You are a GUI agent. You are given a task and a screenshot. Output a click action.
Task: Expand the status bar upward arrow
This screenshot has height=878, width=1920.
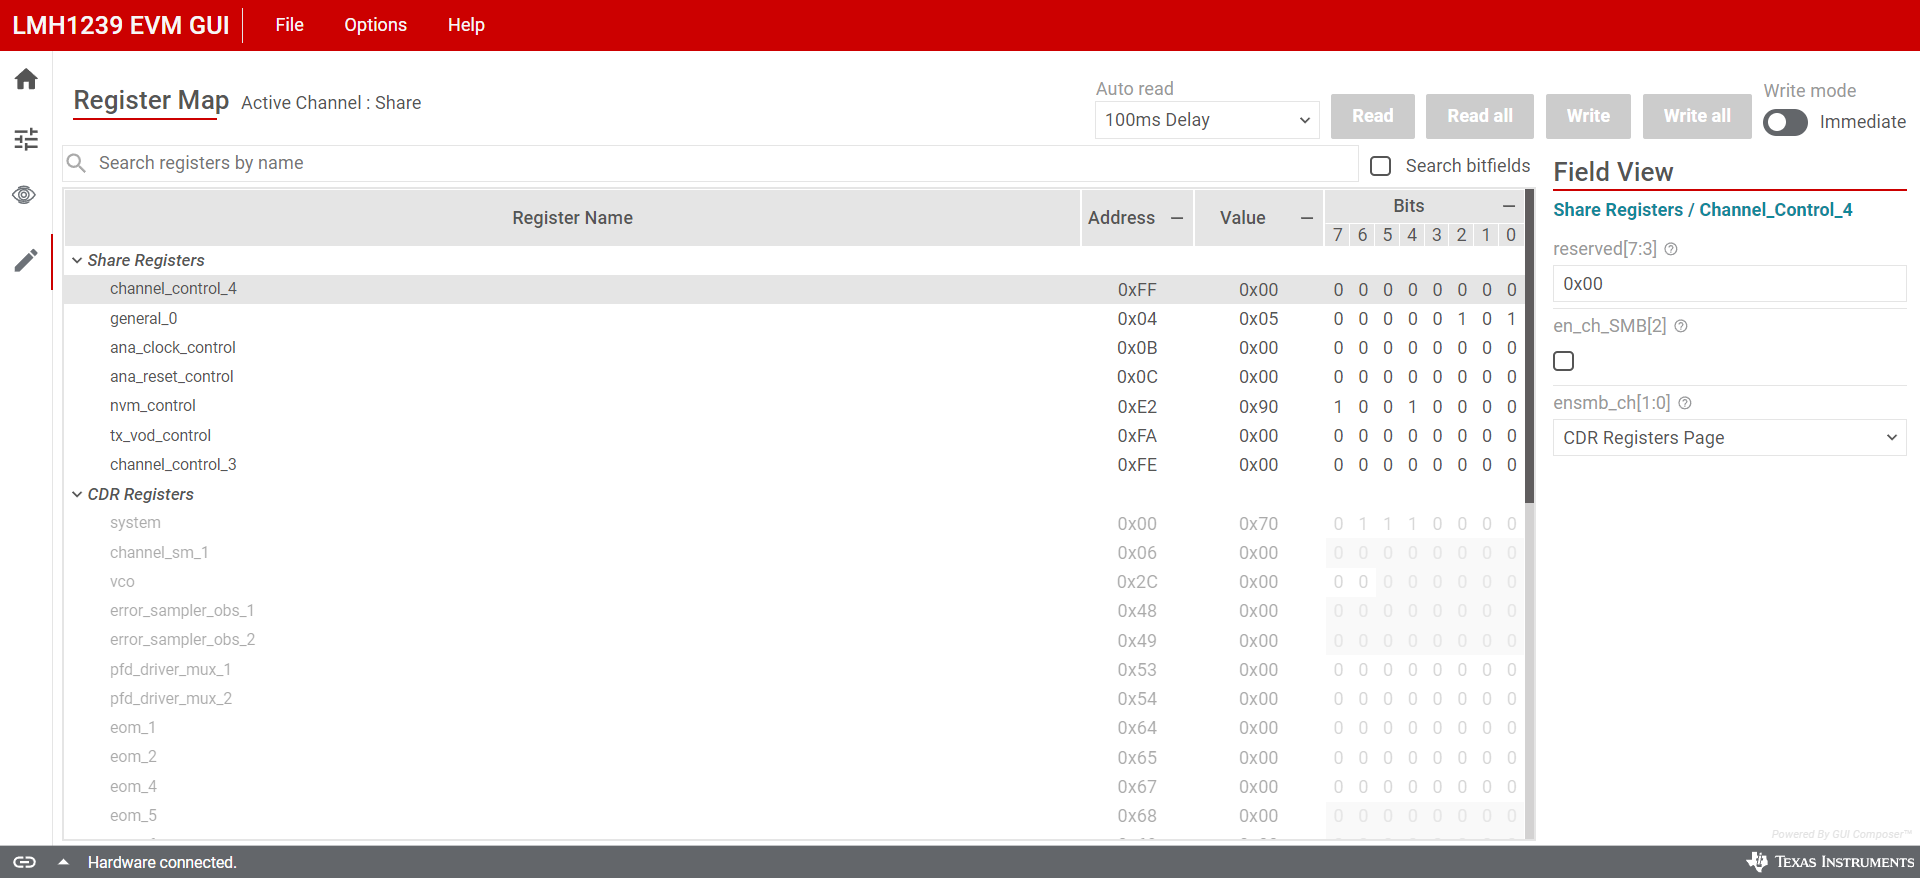[x=63, y=862]
